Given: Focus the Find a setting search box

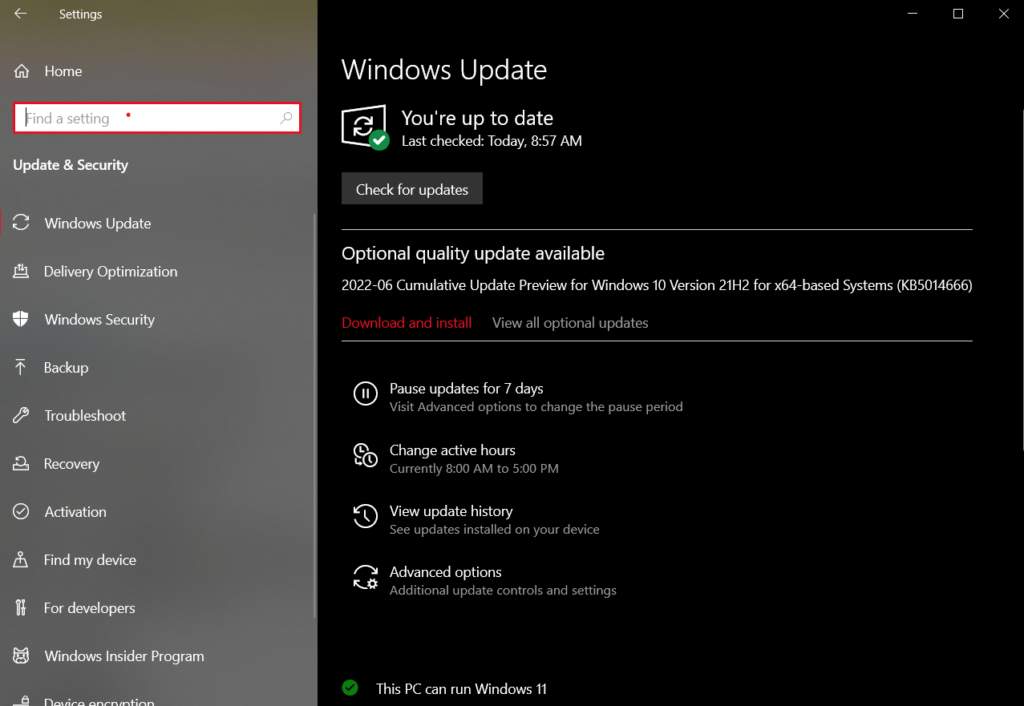Looking at the screenshot, I should pos(157,118).
